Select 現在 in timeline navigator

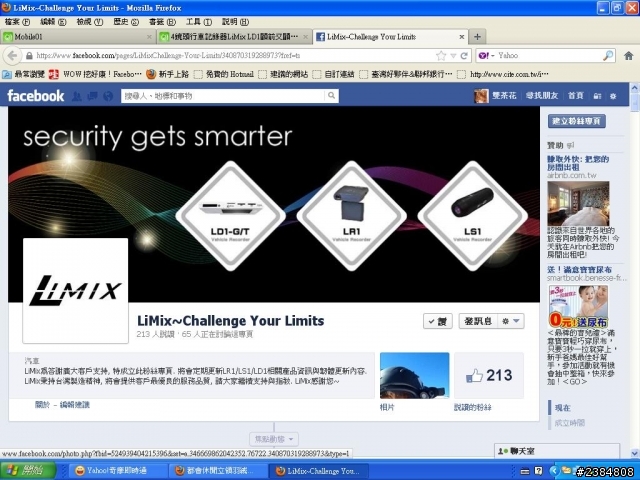(x=562, y=407)
